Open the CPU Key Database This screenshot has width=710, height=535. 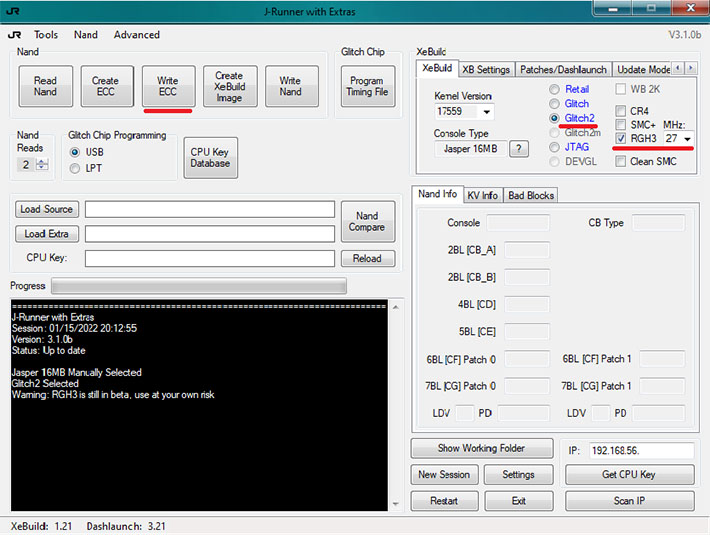pos(211,158)
